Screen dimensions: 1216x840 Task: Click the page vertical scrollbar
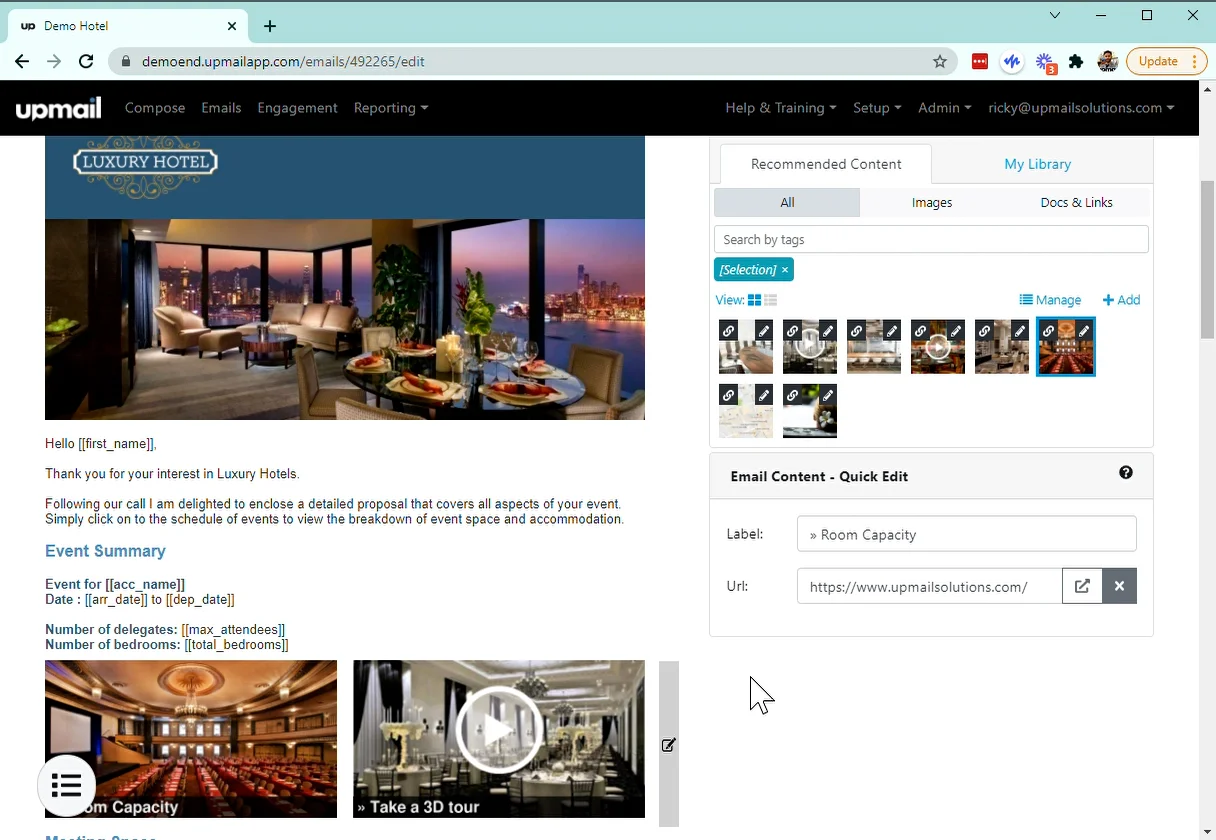[x=1207, y=259]
